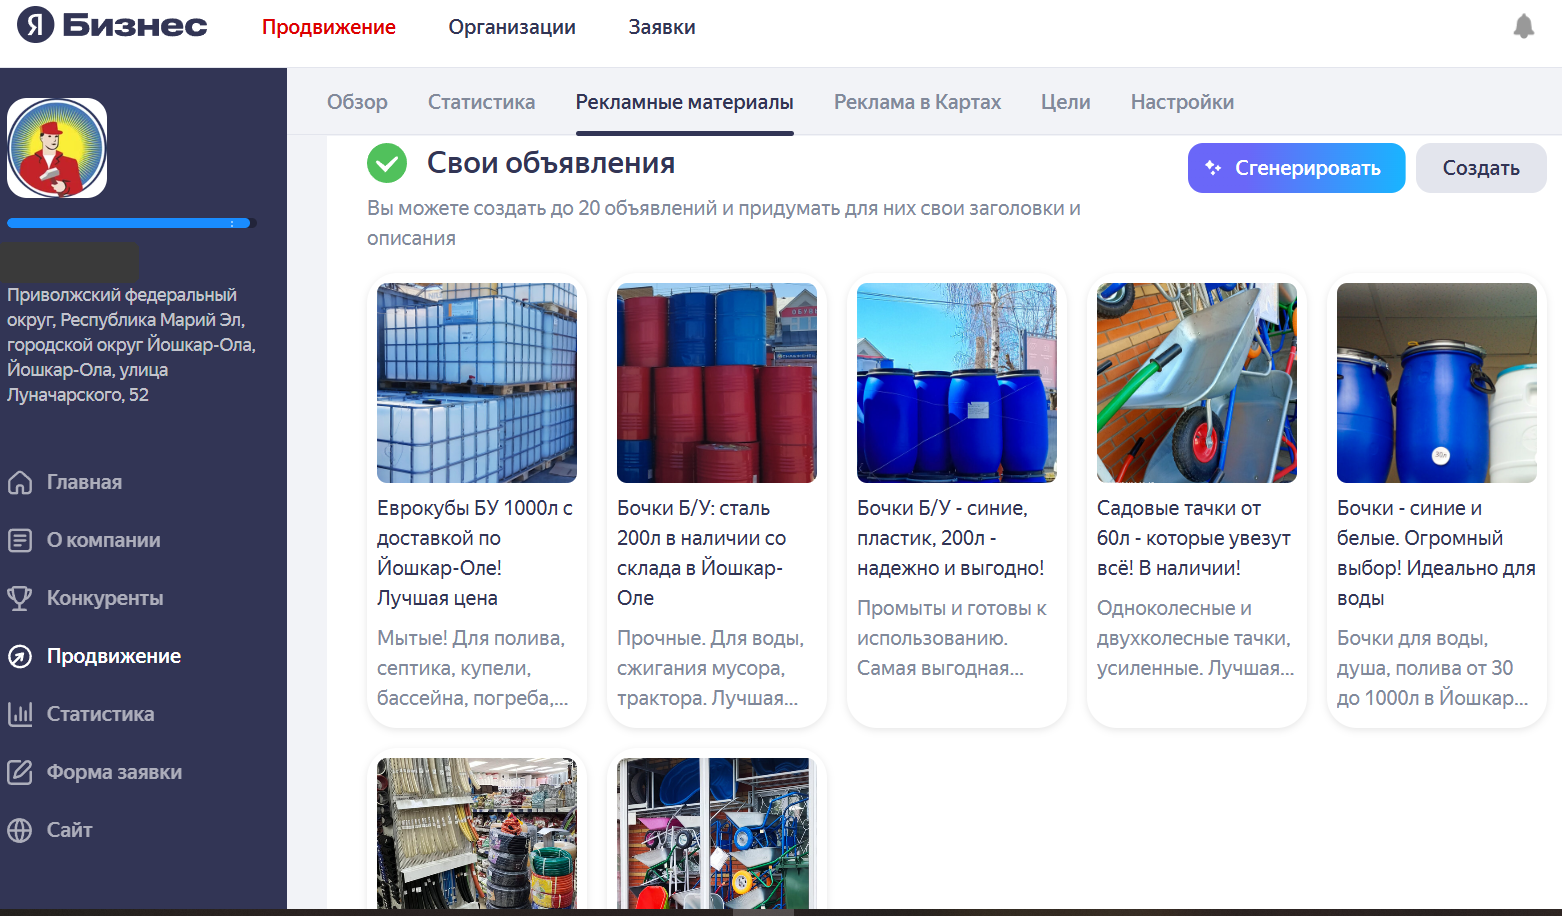Click the Продвижение arrow circle icon
The image size is (1562, 916).
click(x=20, y=656)
